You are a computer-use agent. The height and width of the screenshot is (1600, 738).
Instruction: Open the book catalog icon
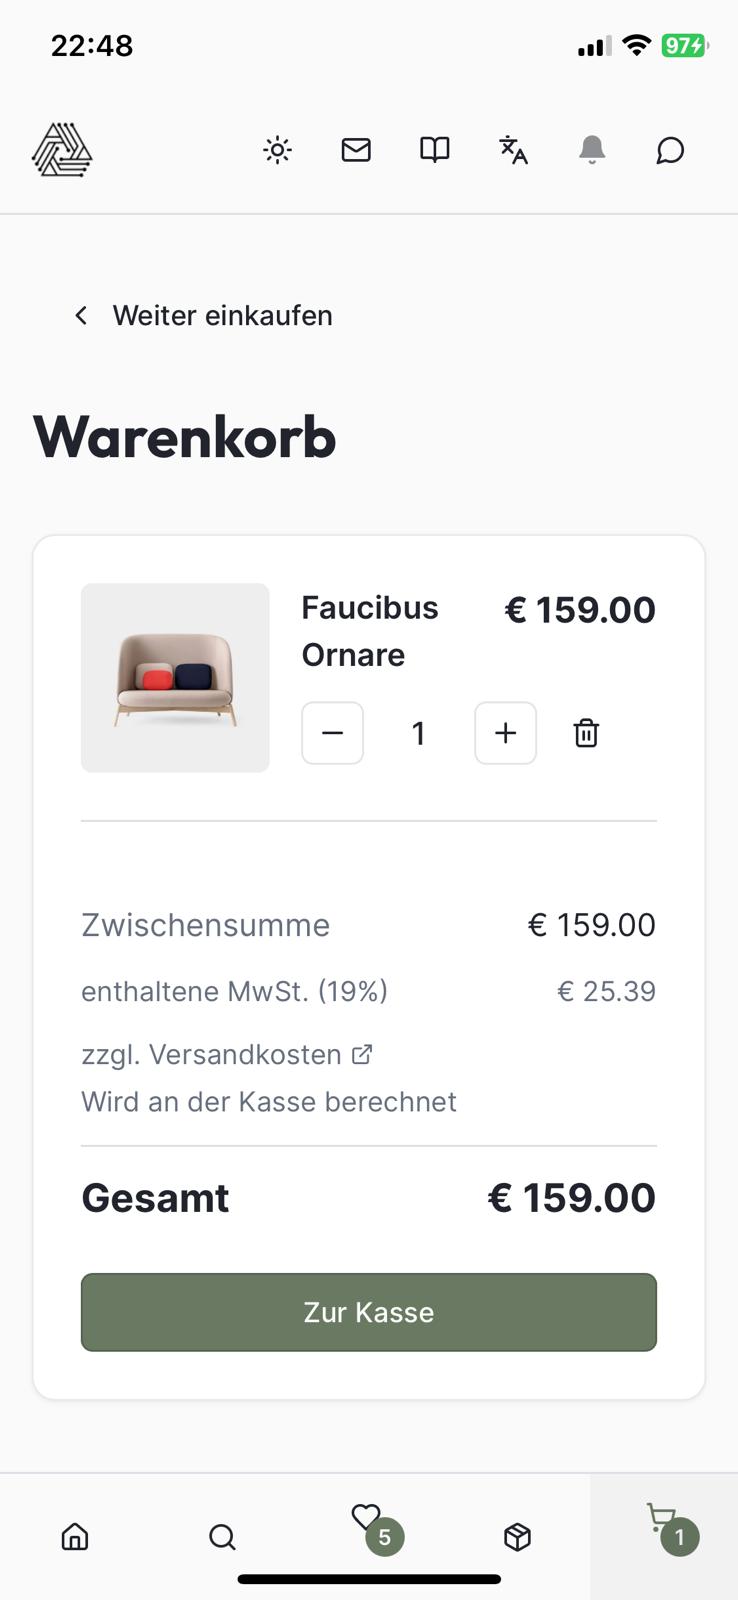[x=434, y=150]
